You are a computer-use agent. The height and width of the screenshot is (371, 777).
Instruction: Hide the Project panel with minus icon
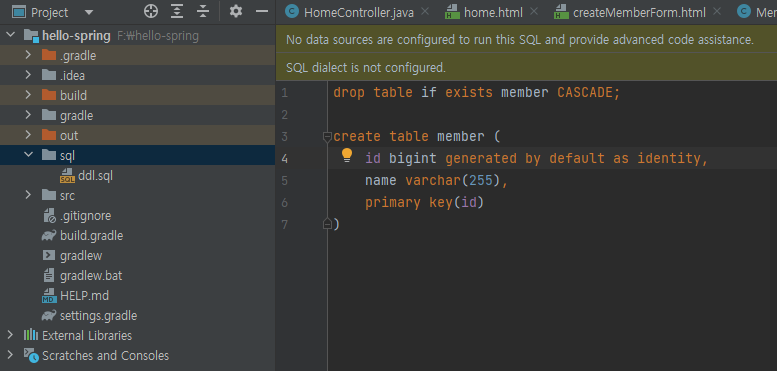point(262,11)
